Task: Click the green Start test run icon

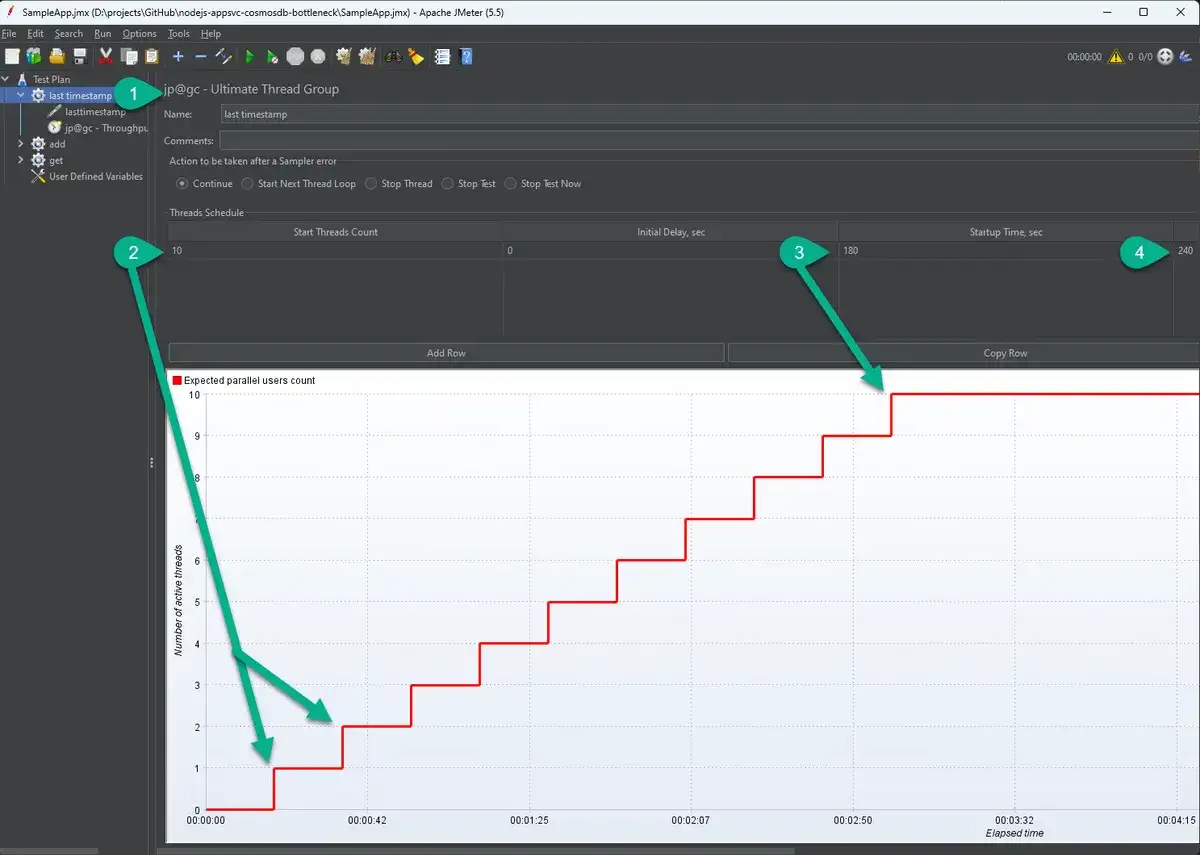Action: [x=250, y=57]
